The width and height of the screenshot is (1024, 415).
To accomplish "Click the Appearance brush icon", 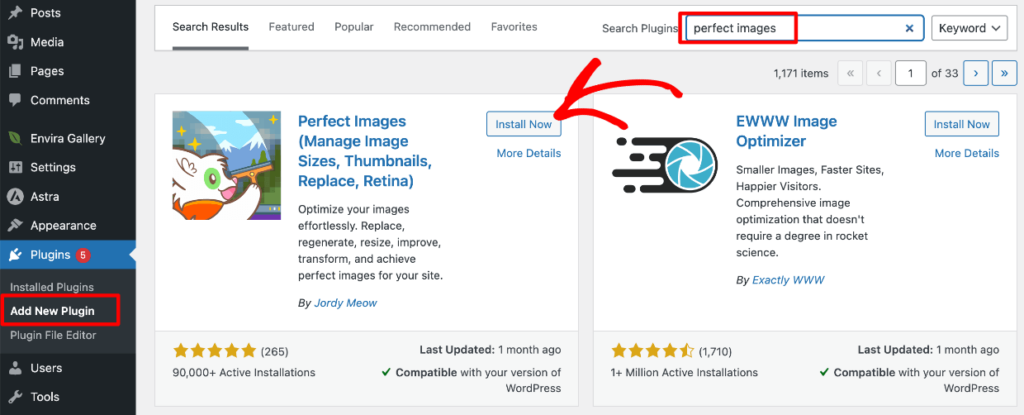I will (15, 225).
